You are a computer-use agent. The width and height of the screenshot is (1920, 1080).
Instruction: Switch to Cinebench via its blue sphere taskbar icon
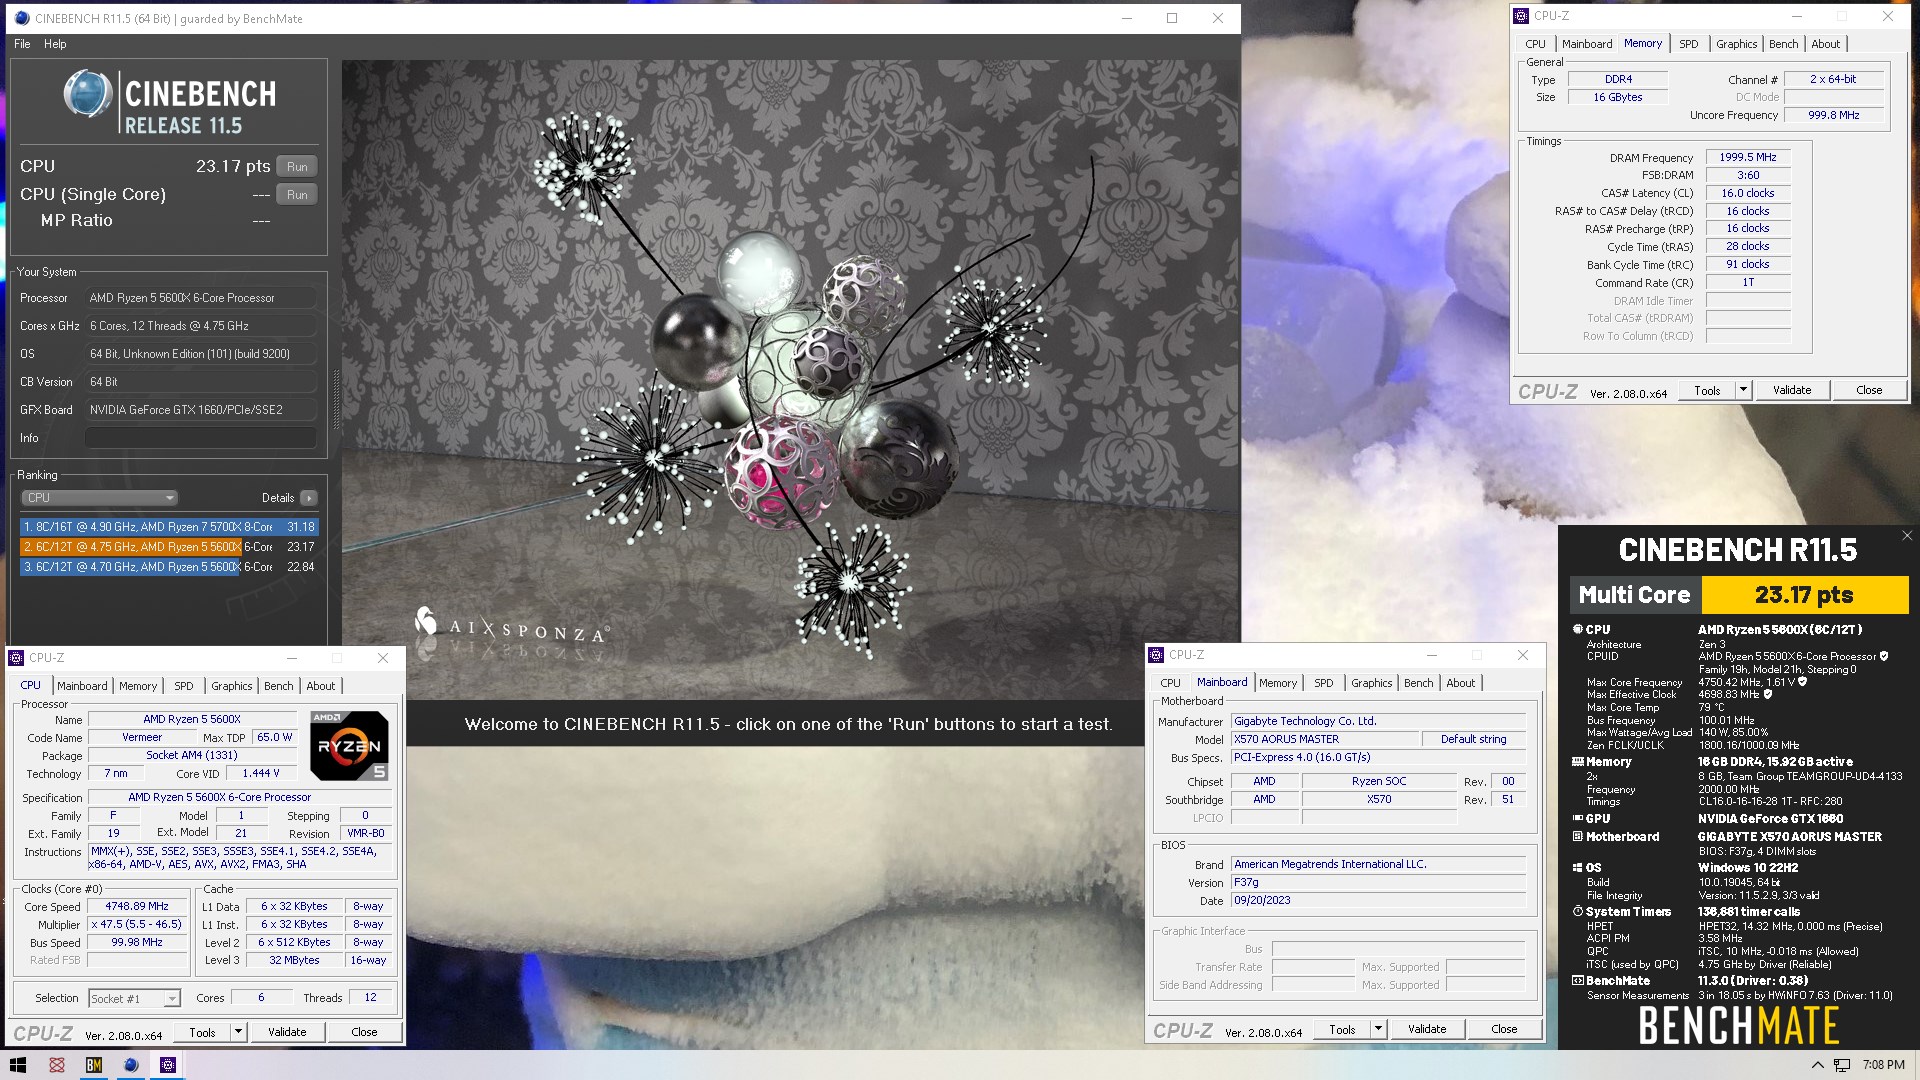pos(131,1065)
